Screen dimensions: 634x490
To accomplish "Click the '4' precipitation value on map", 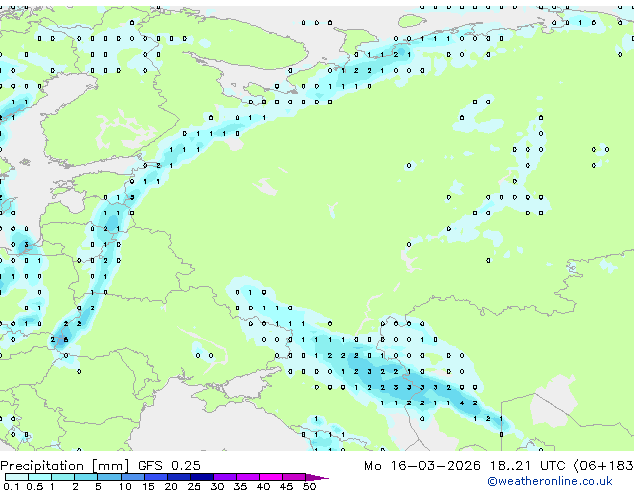I will (x=461, y=403).
